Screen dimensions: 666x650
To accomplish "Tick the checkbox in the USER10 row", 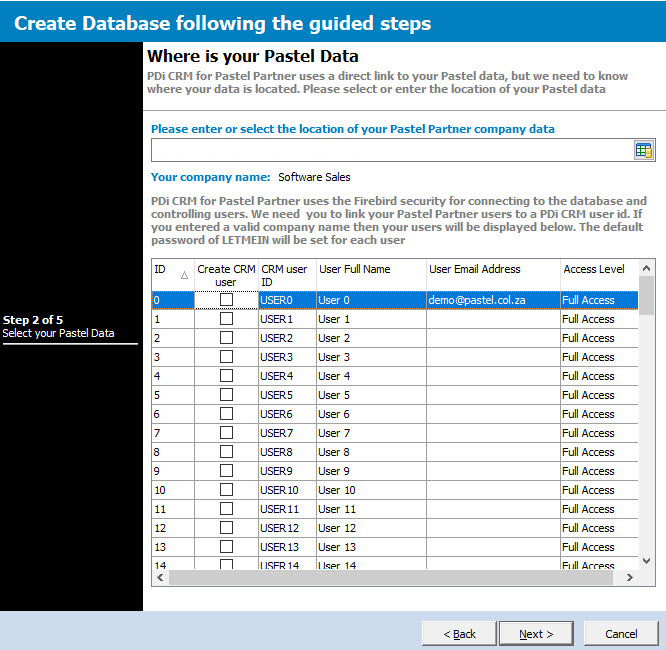I will [x=226, y=489].
